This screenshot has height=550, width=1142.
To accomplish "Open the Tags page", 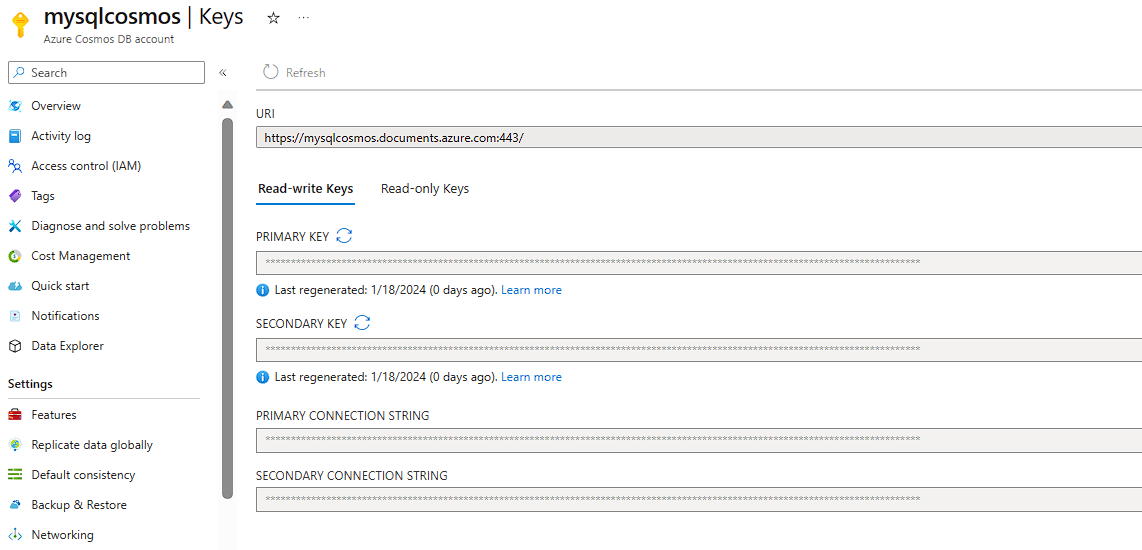I will pyautogui.click(x=43, y=196).
